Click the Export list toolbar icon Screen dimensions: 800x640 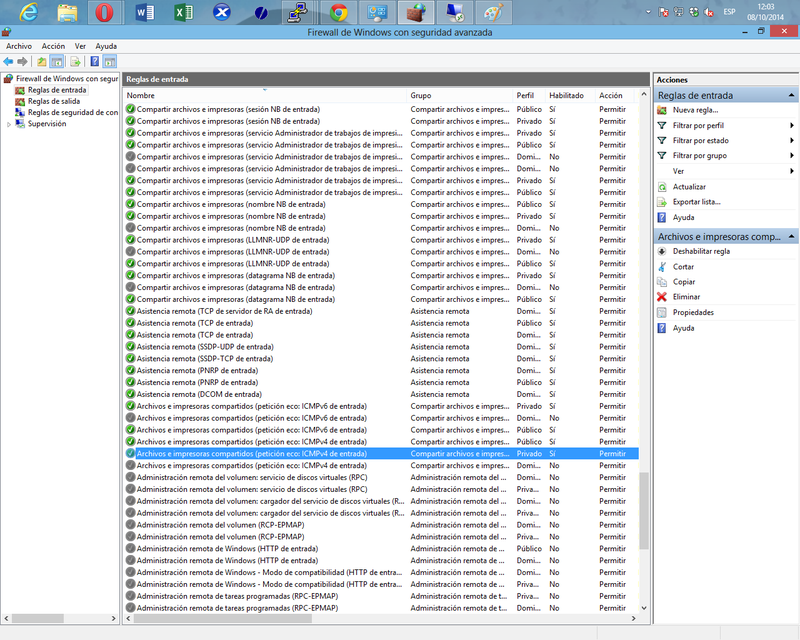[75, 61]
